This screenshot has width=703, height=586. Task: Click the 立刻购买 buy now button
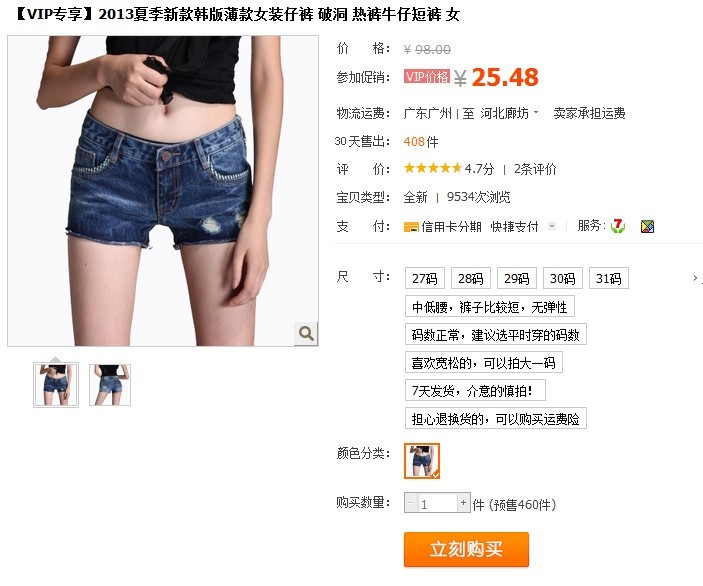466,549
